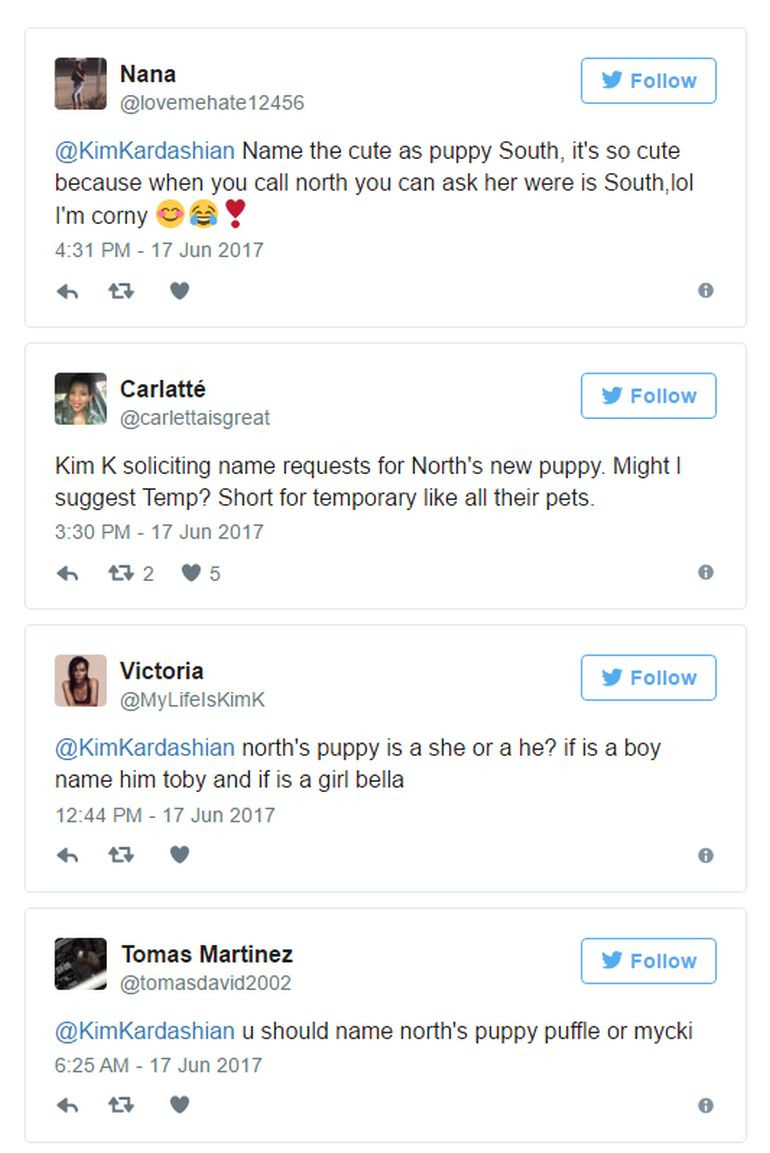The image size is (770, 1153).
Task: Click Tomas Martinez's avatar thumbnail
Action: [81, 964]
